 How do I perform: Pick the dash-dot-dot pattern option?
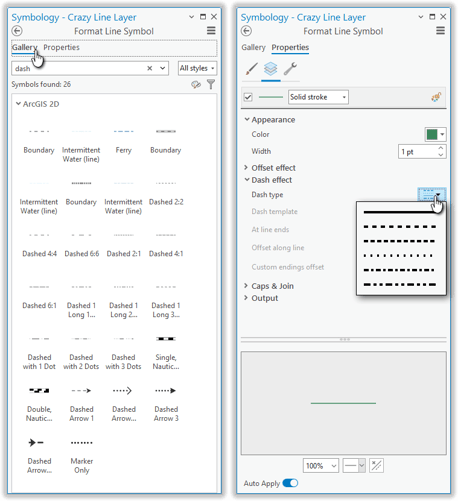[x=400, y=285]
